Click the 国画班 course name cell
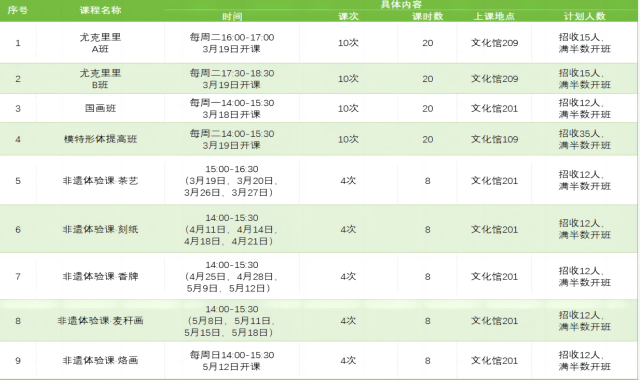This screenshot has height=380, width=640. point(100,109)
